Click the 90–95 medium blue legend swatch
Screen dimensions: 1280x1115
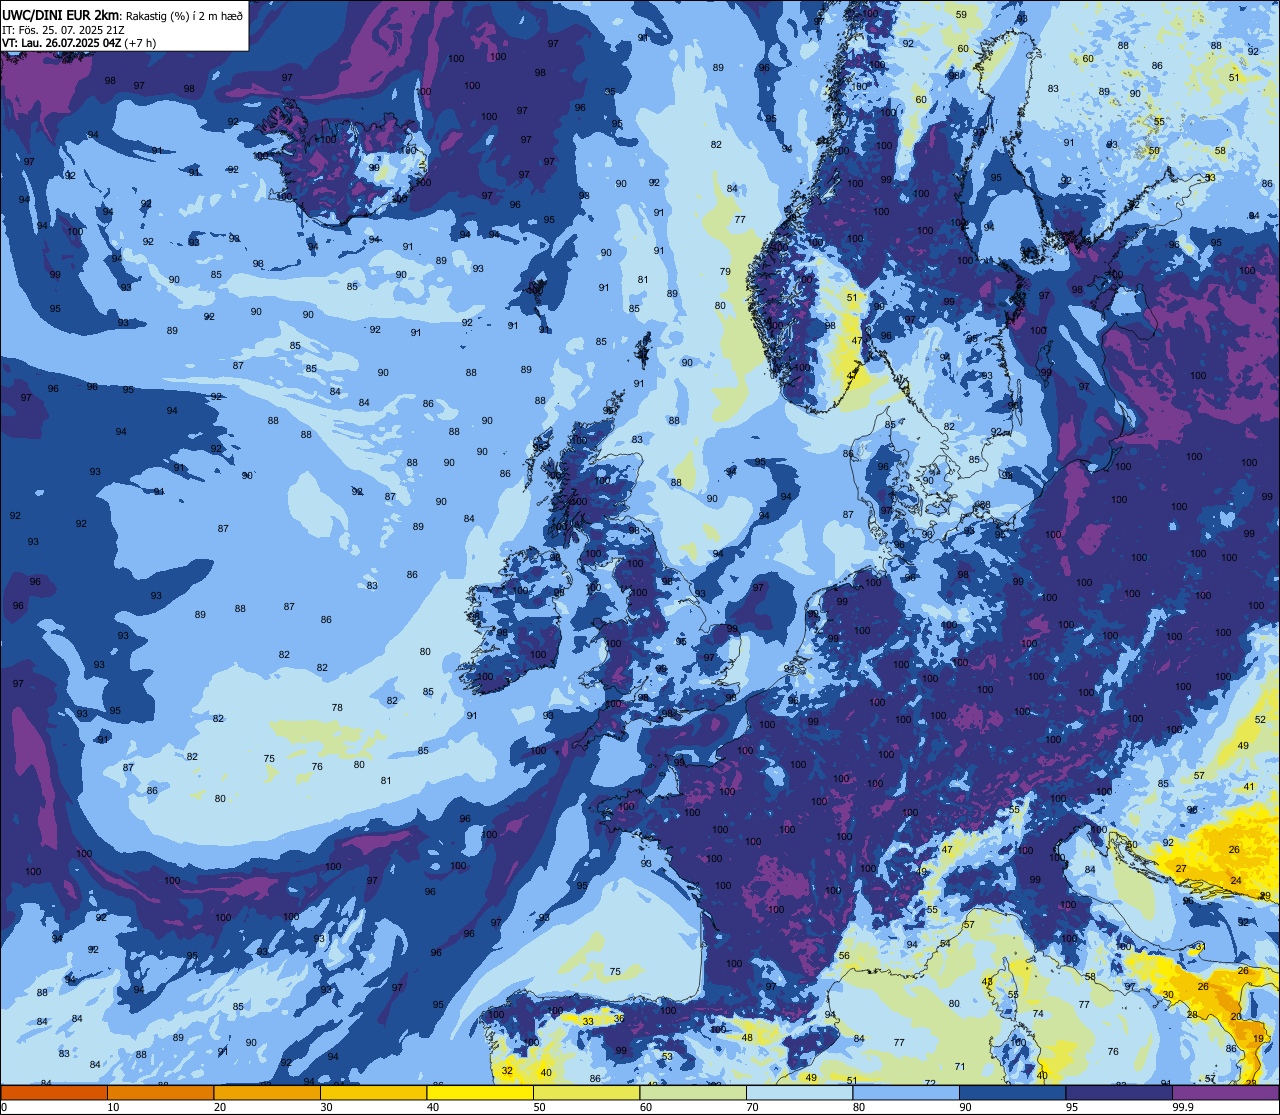pyautogui.click(x=1012, y=1093)
